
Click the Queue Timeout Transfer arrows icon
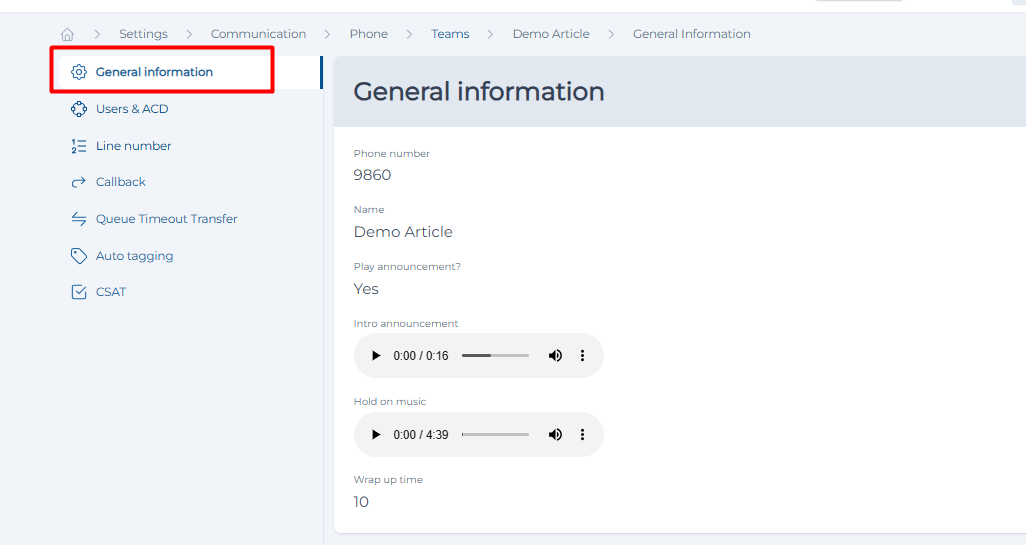click(x=79, y=219)
